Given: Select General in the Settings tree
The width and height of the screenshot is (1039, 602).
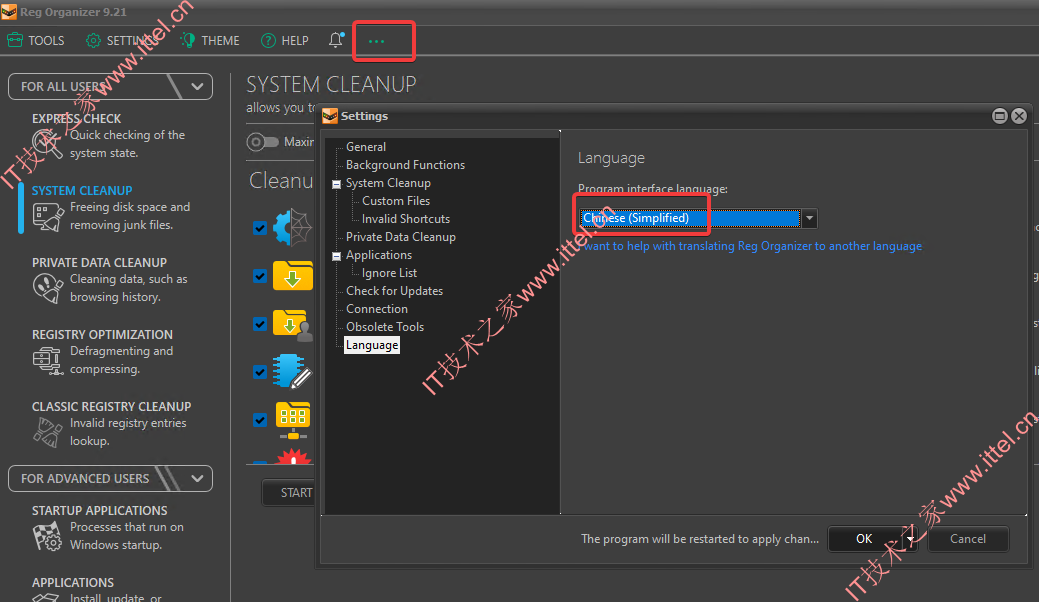Looking at the screenshot, I should [x=366, y=147].
